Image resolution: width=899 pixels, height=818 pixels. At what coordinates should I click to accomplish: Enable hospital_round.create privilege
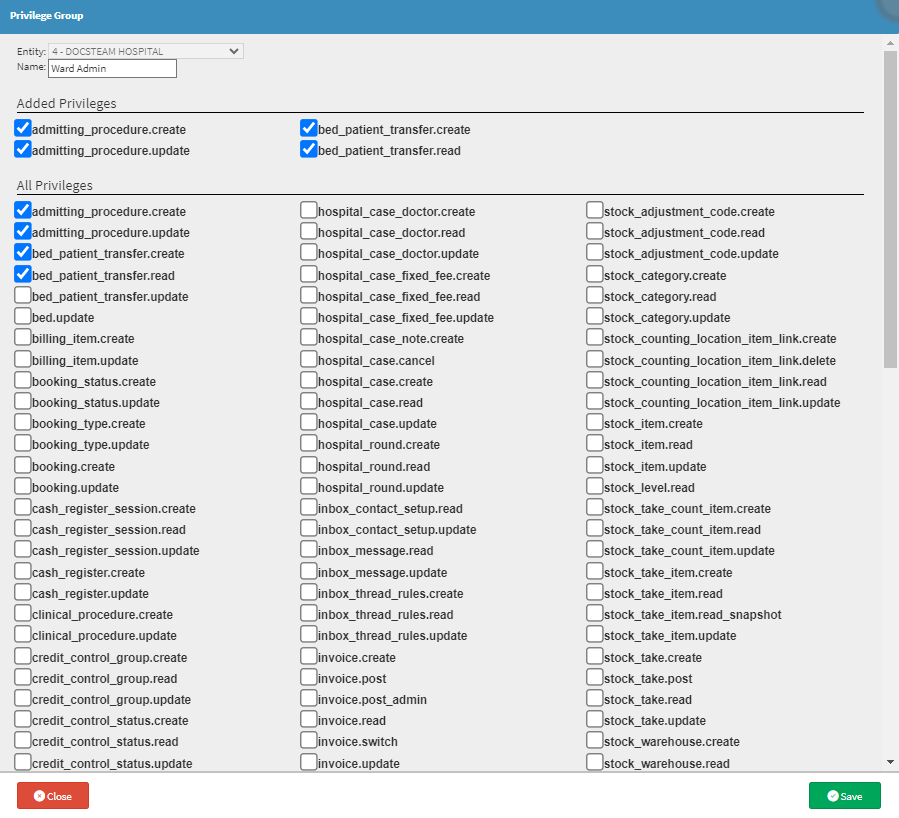pyautogui.click(x=309, y=444)
